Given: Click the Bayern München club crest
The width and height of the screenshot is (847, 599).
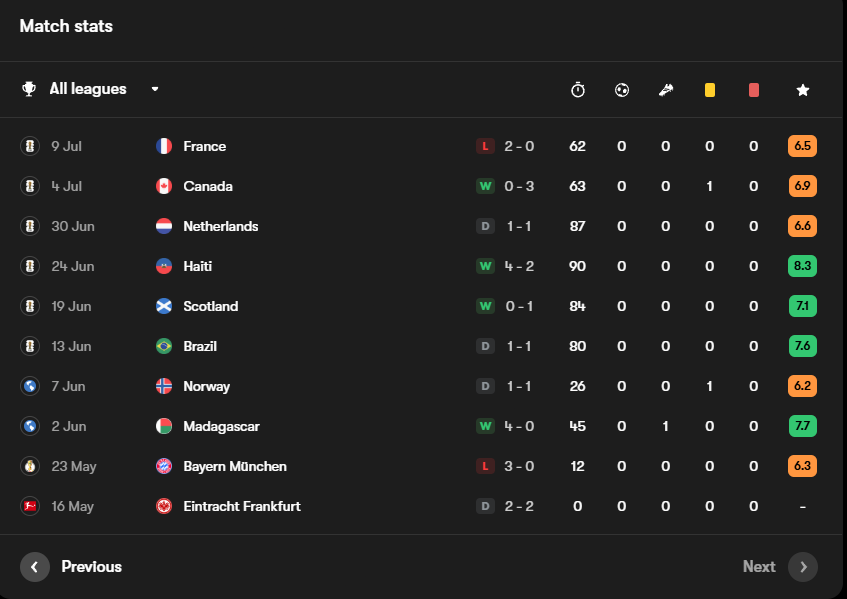Looking at the screenshot, I should [x=164, y=466].
